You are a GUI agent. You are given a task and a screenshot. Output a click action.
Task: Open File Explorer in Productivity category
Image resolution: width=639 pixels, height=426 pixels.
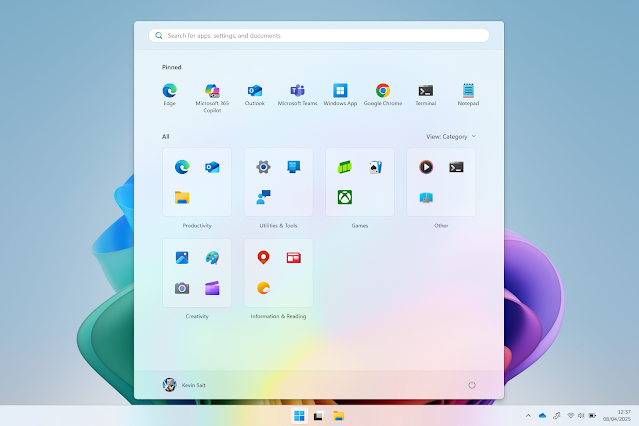pyautogui.click(x=182, y=197)
